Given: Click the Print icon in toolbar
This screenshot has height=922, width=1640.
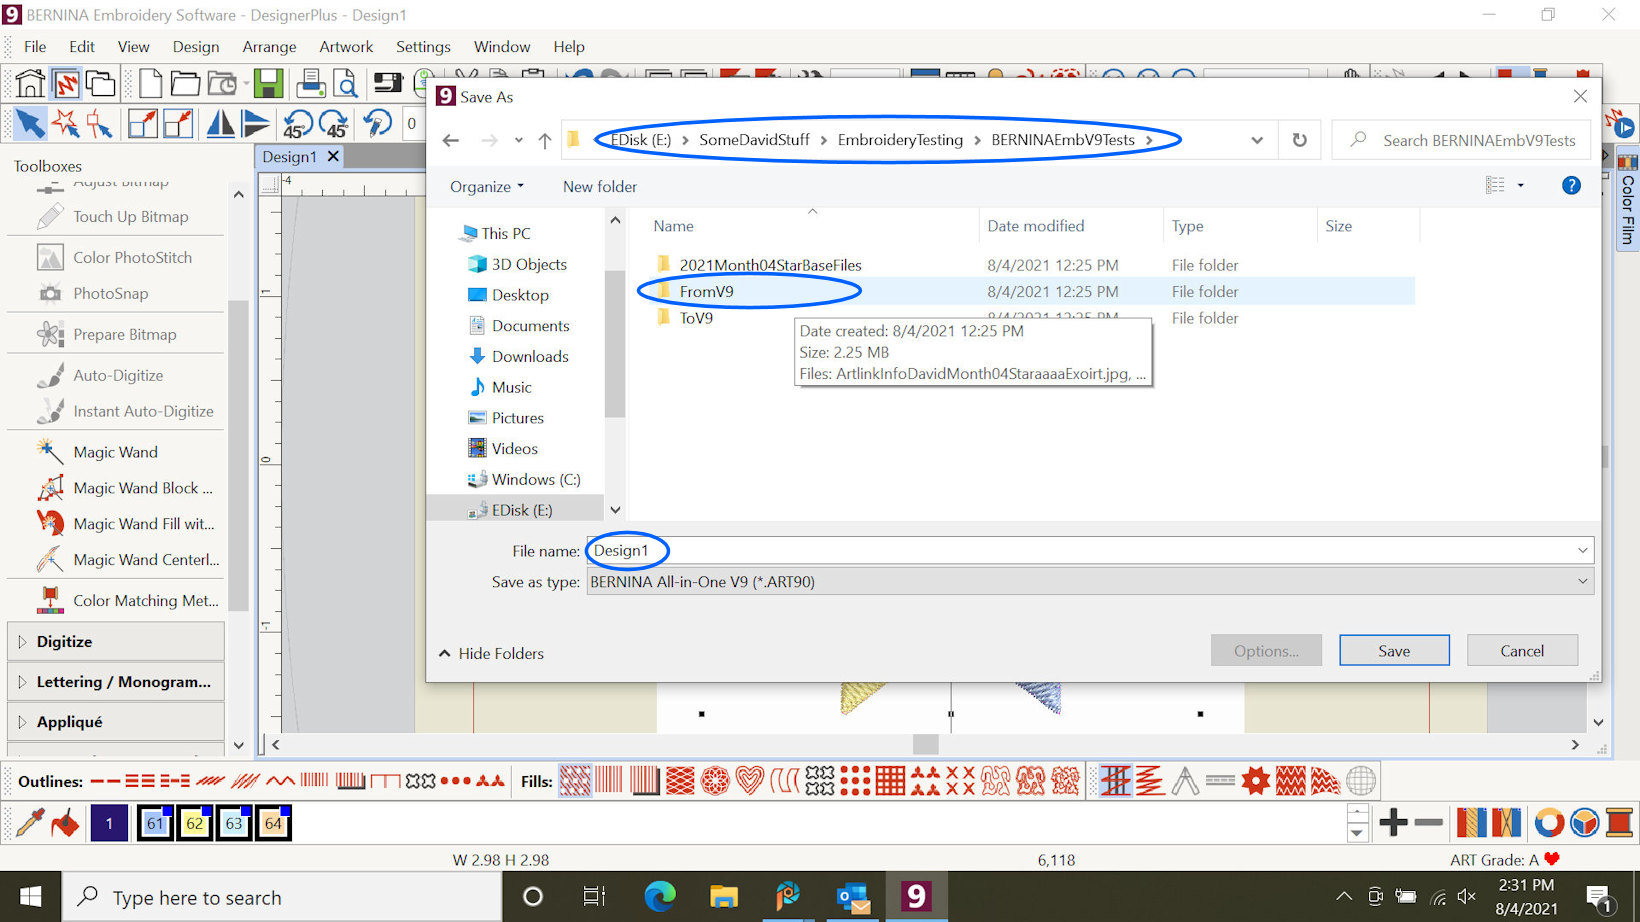Looking at the screenshot, I should [311, 84].
